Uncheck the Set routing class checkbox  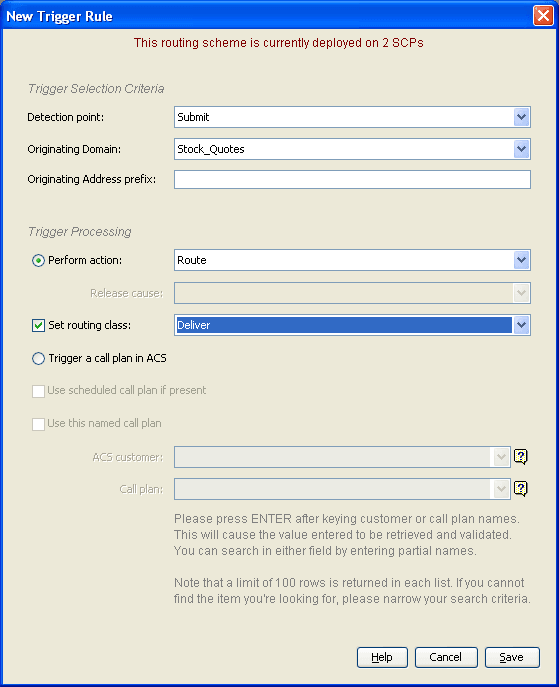(38, 325)
